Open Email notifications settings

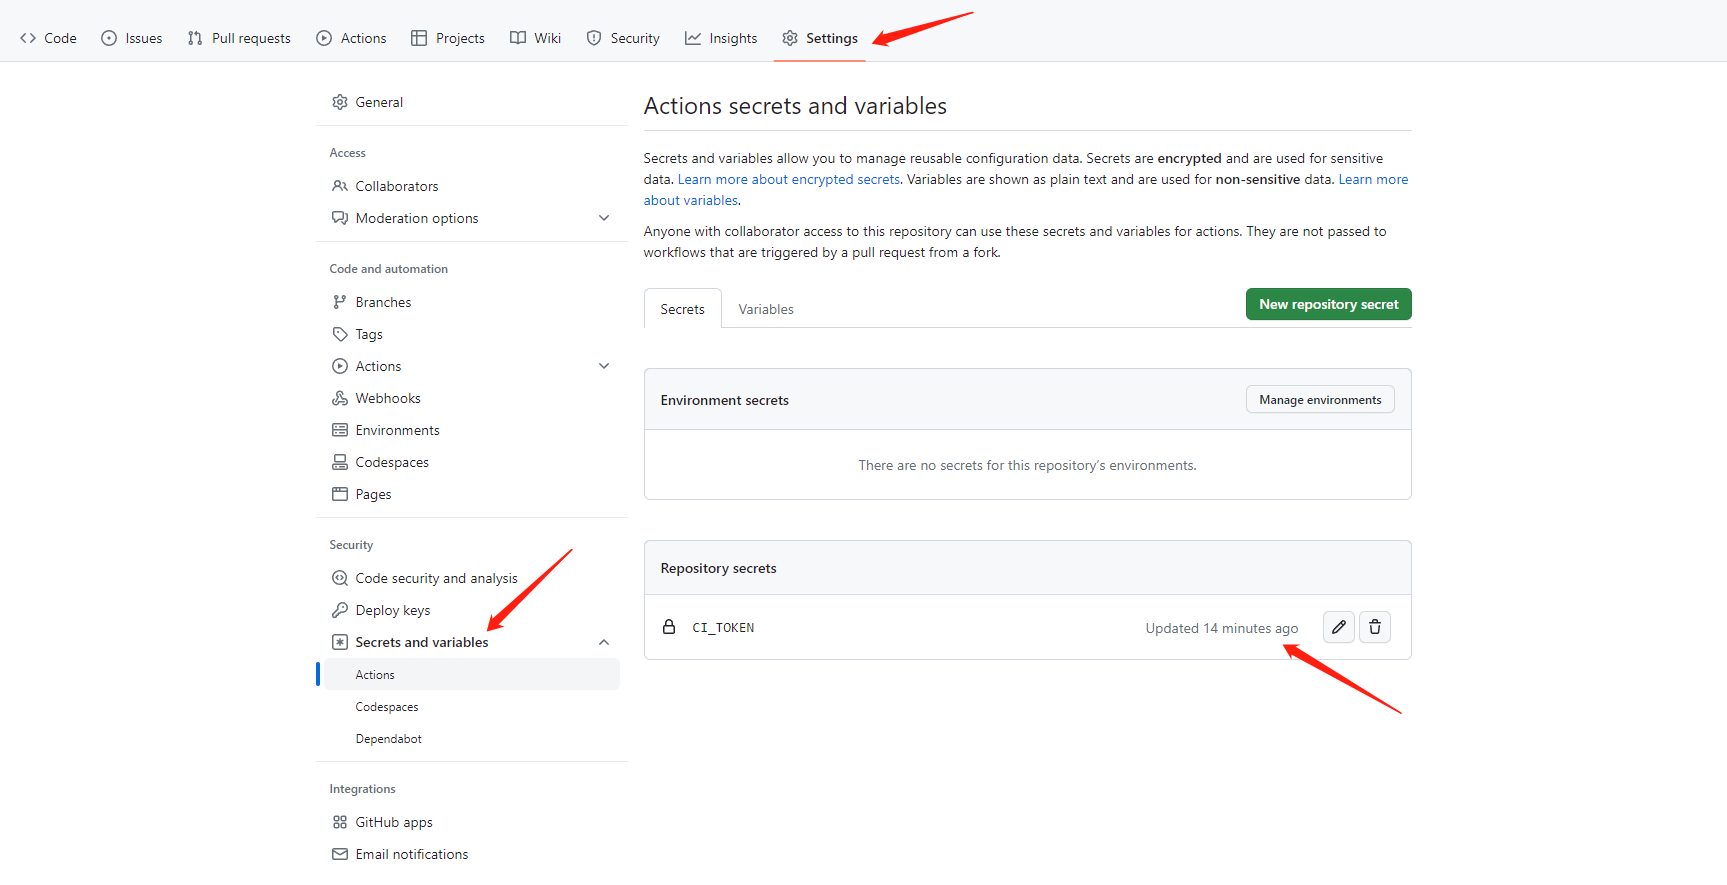coord(472,854)
